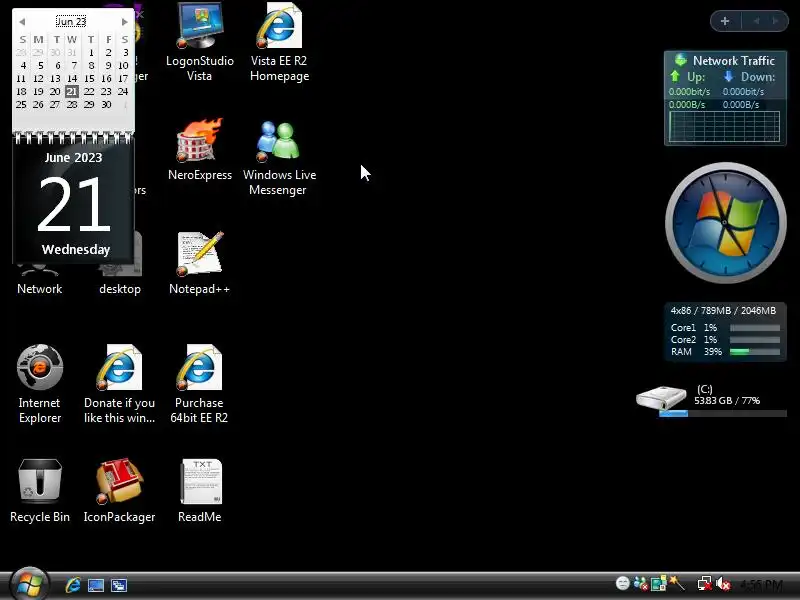Go to next sidebar gadget page arrow
Screen dimensions: 800x600
775,21
